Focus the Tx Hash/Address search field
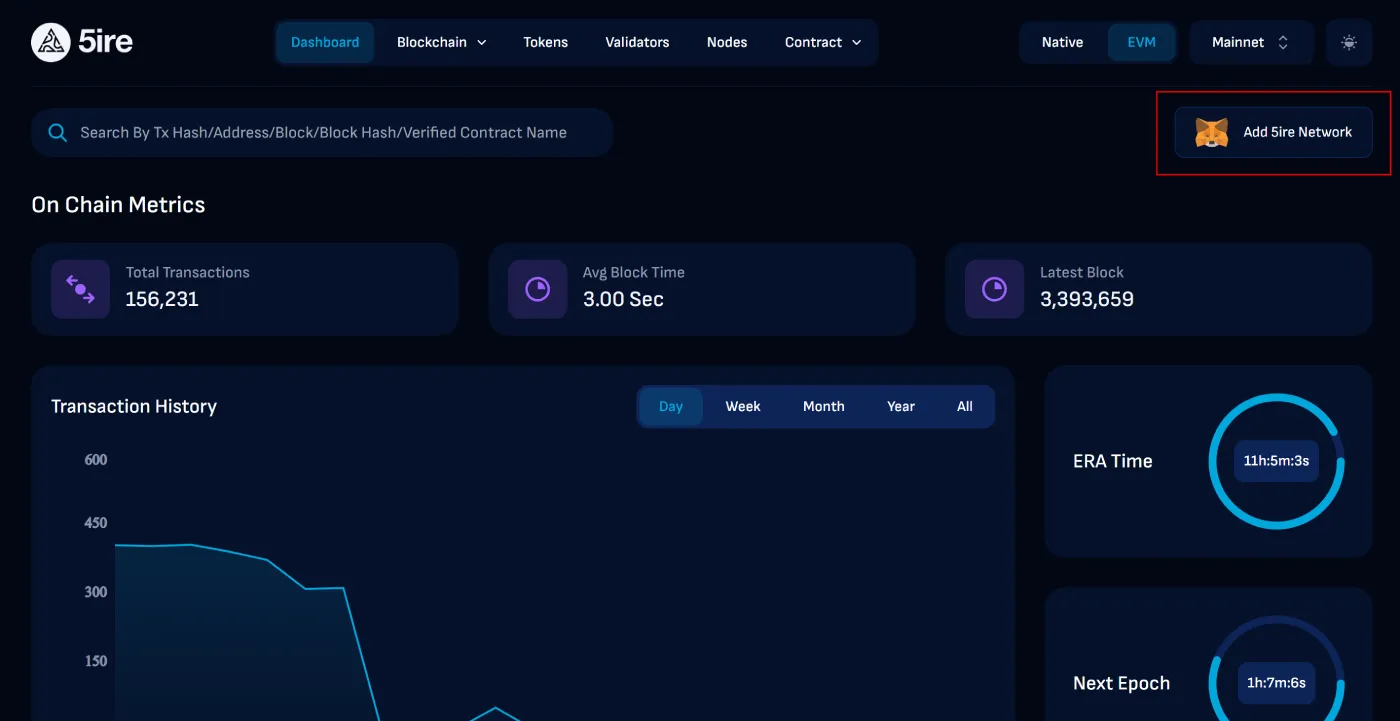Viewport: 1400px width, 721px height. (322, 132)
